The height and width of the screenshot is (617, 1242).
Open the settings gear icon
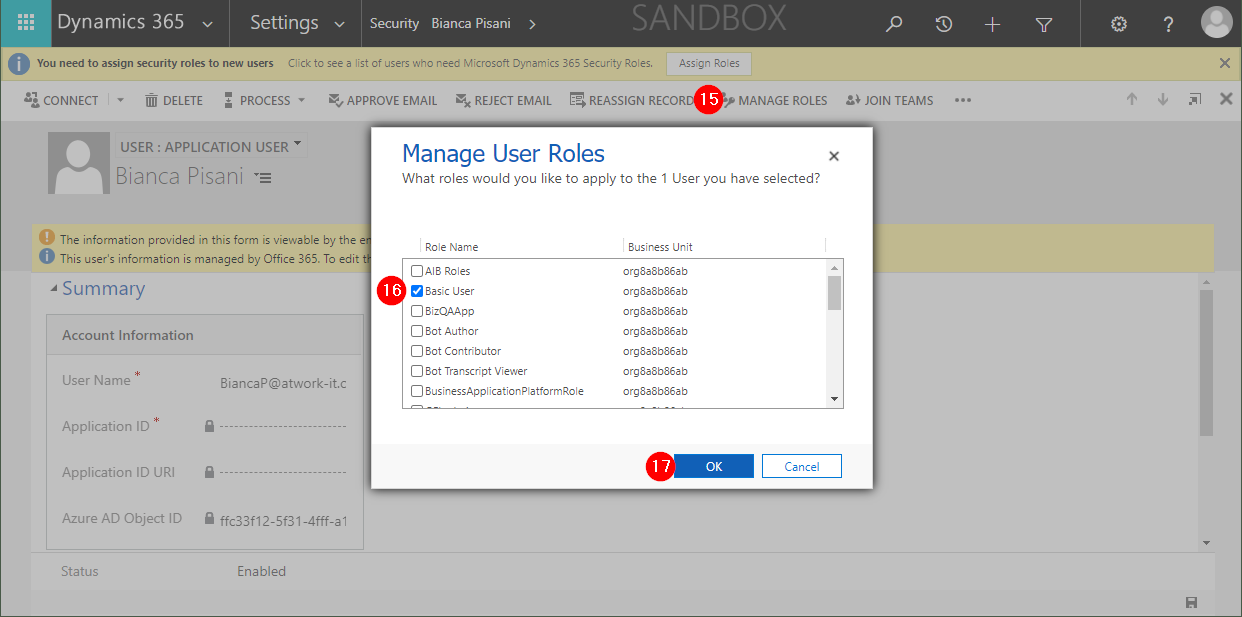pyautogui.click(x=1119, y=24)
